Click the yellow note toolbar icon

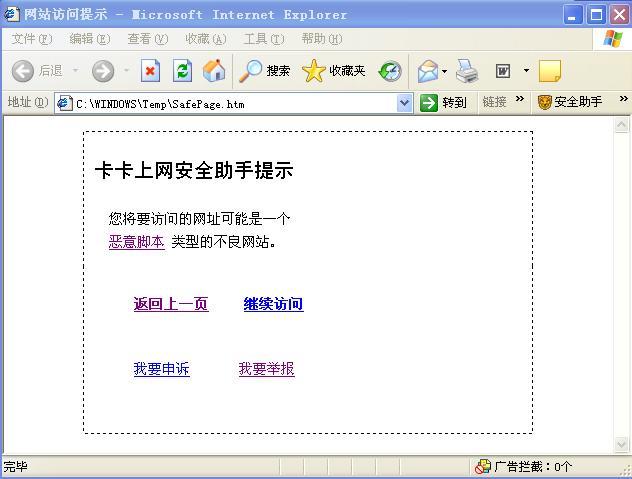pyautogui.click(x=550, y=71)
